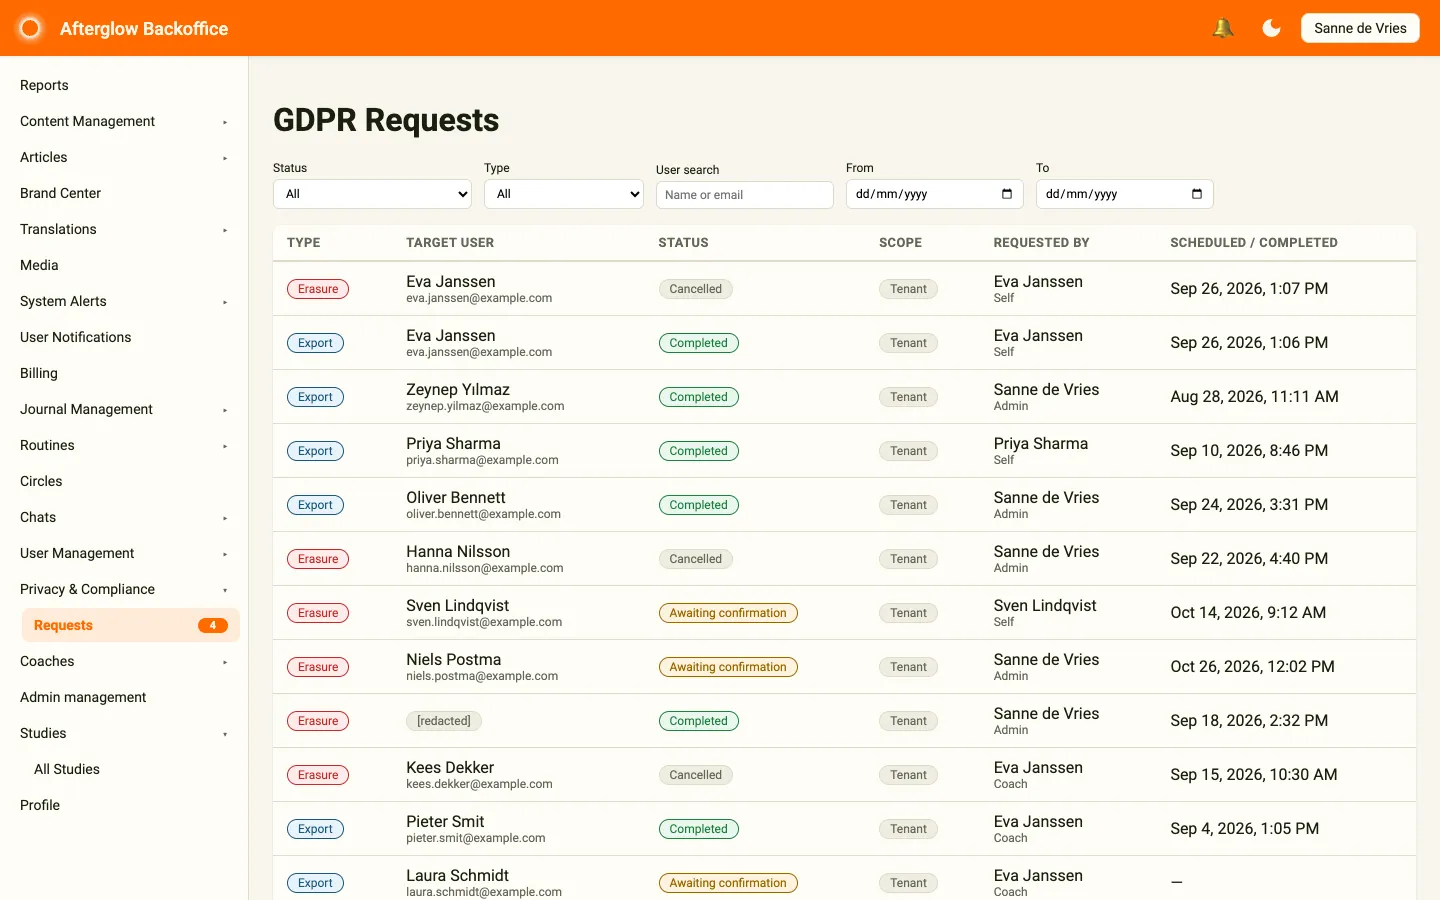The image size is (1440, 900).
Task: Open the To date calendar picker
Action: (1196, 194)
